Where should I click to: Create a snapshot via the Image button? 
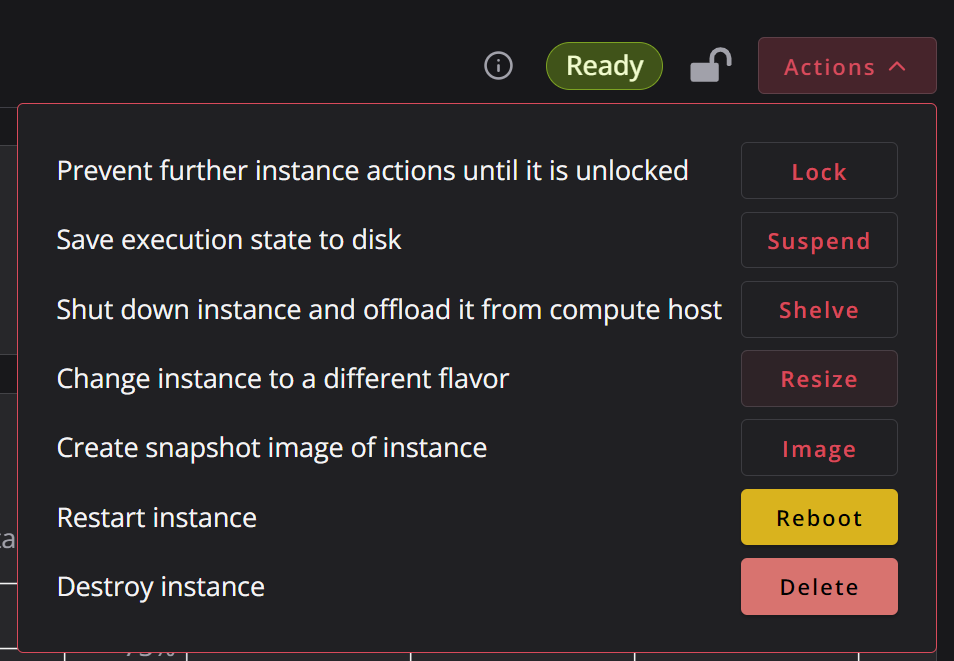coord(819,448)
